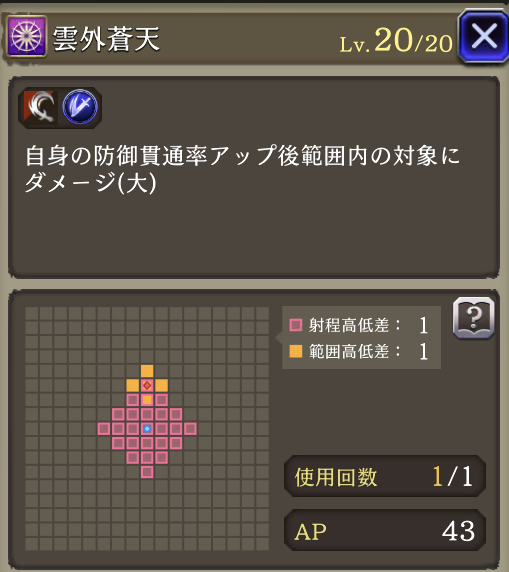Screen dimensions: 509x572
Task: Tap the bottommost pink range cell
Action: click(x=147, y=472)
